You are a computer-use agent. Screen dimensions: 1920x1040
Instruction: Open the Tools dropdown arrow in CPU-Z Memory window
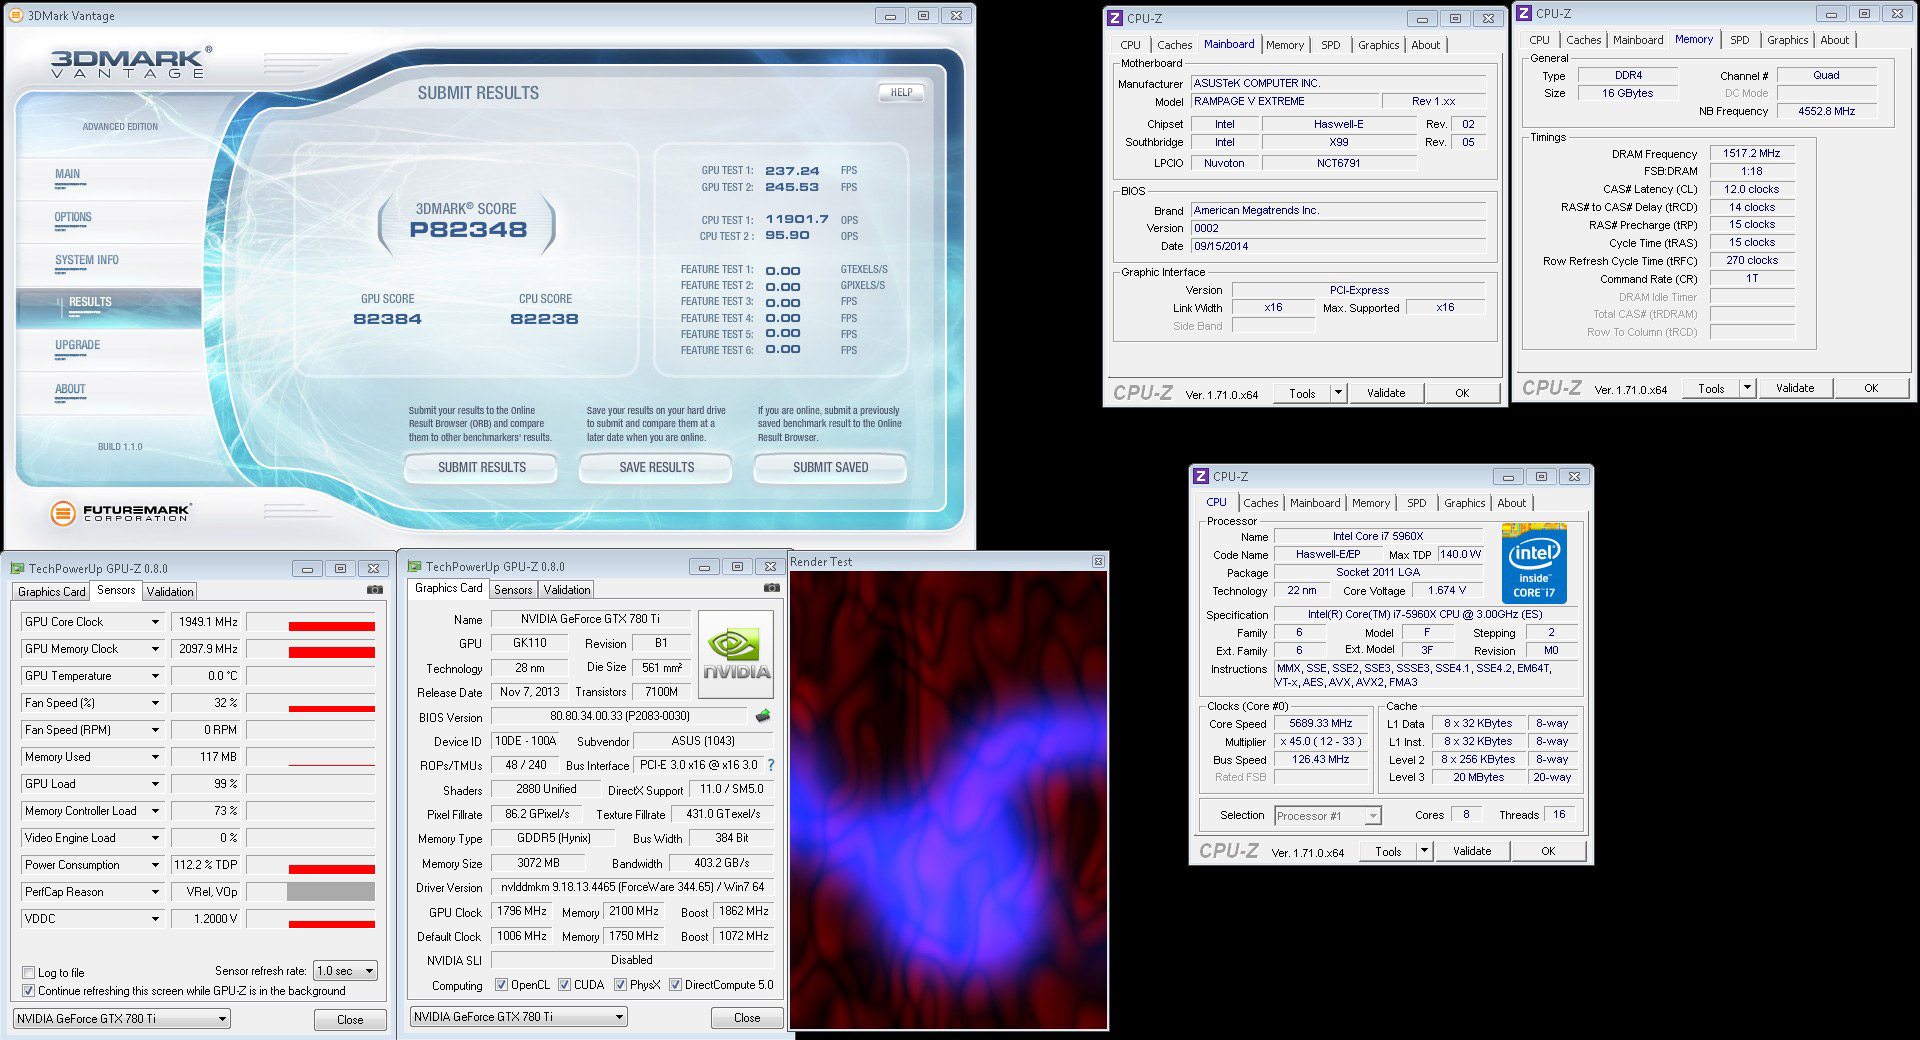click(1747, 388)
